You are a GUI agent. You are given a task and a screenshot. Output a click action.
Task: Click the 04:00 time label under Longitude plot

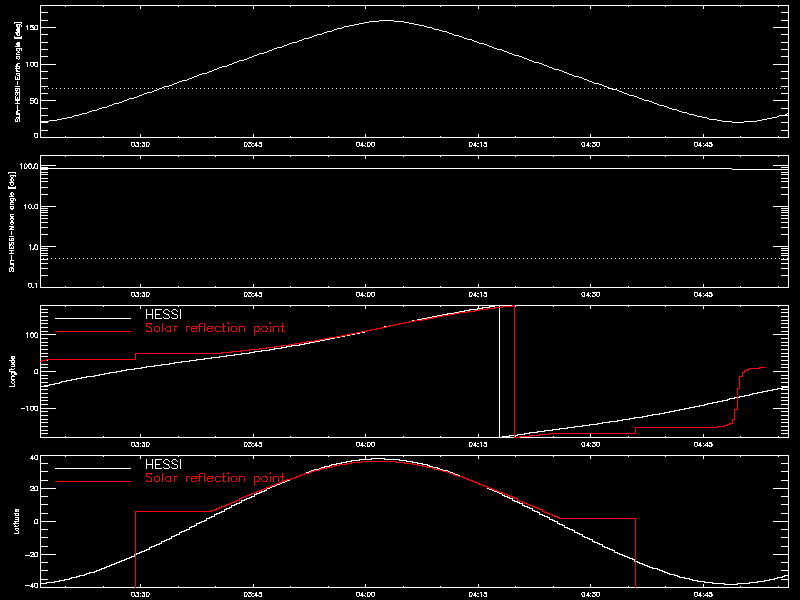tap(365, 445)
